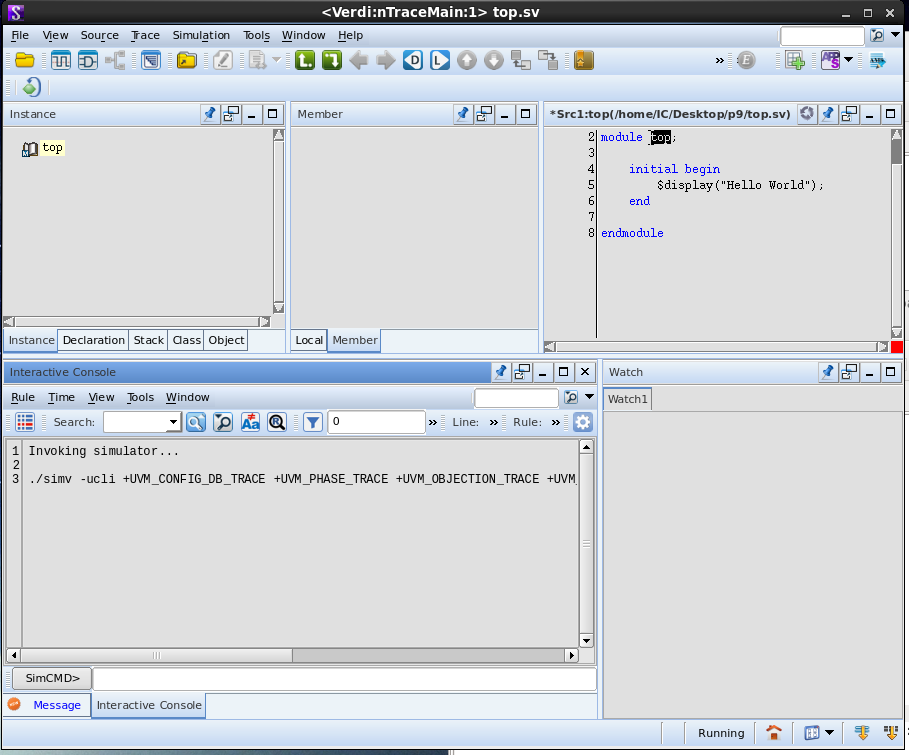Select the top instance in tree

[52, 148]
